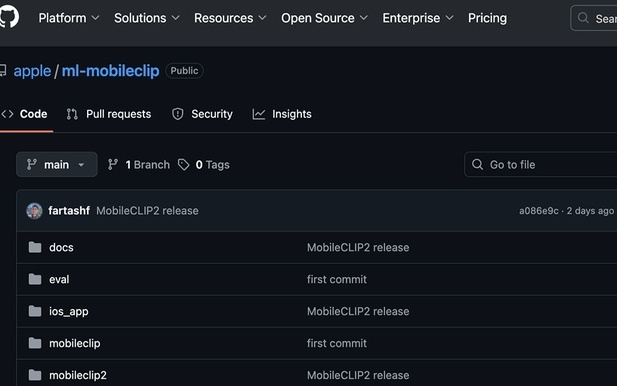The height and width of the screenshot is (386, 617).
Task: Click the tag icon beside Tags
Action: click(x=183, y=164)
